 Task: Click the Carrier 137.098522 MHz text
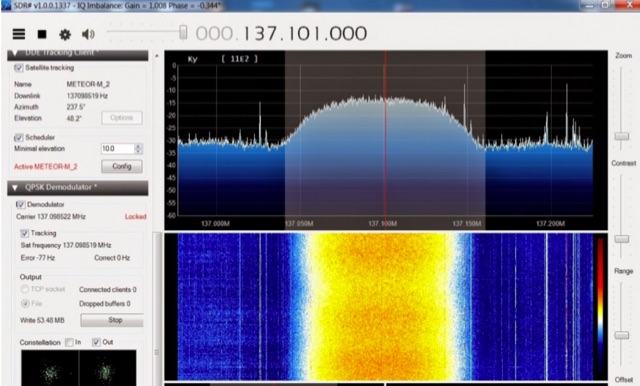coord(51,217)
